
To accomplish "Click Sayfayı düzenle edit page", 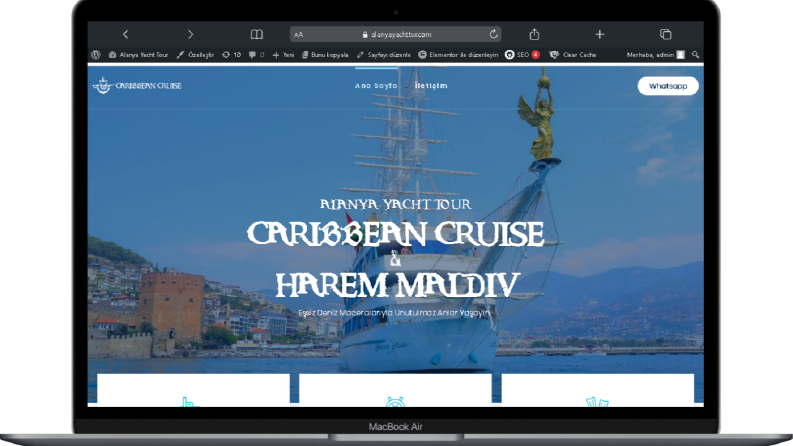I will pos(383,55).
